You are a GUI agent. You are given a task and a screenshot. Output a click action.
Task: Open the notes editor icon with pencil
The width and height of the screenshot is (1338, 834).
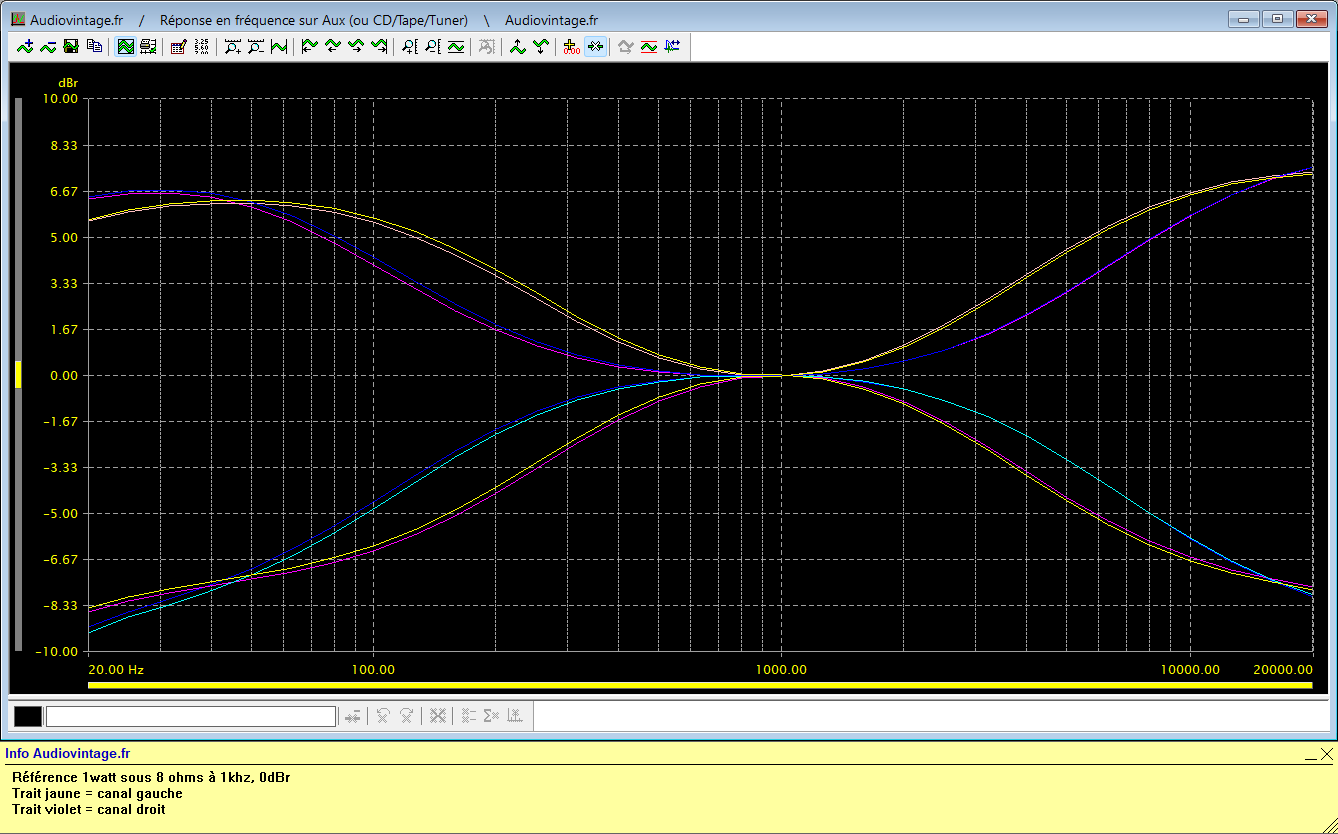click(179, 46)
